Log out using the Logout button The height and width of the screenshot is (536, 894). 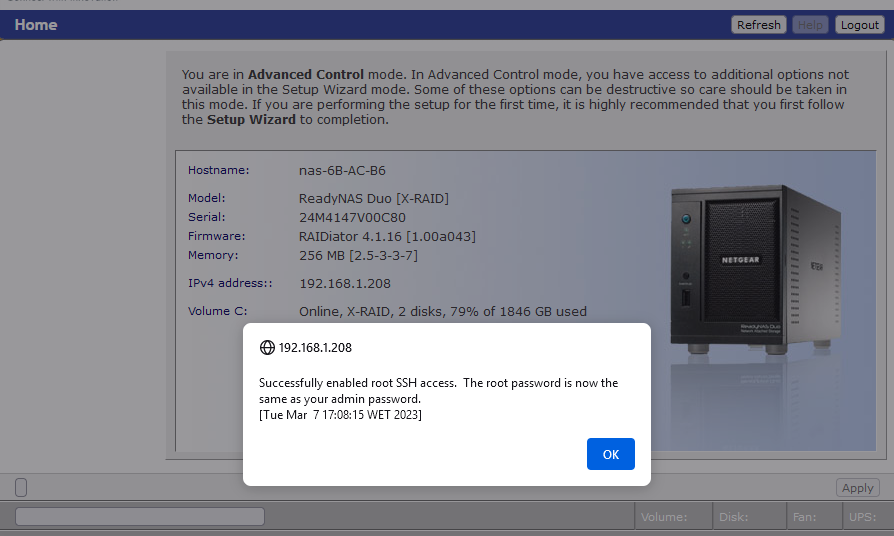[860, 25]
